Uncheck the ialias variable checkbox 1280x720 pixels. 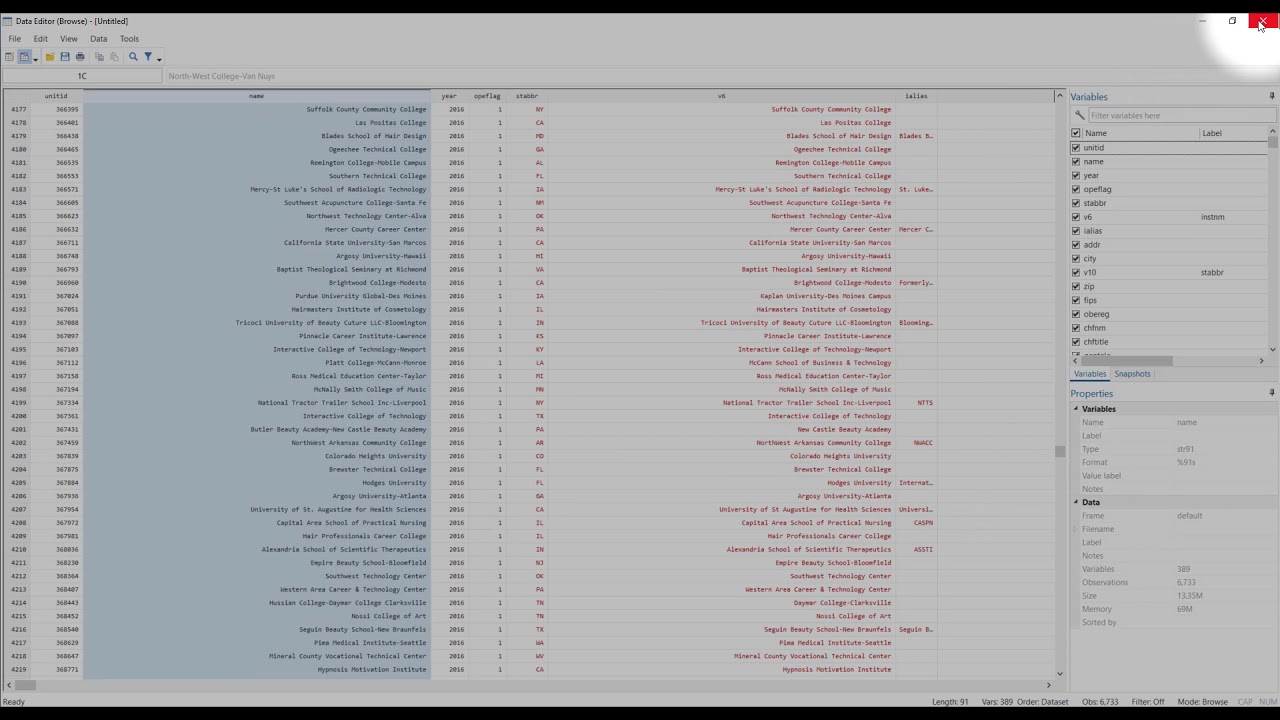pyautogui.click(x=1076, y=231)
